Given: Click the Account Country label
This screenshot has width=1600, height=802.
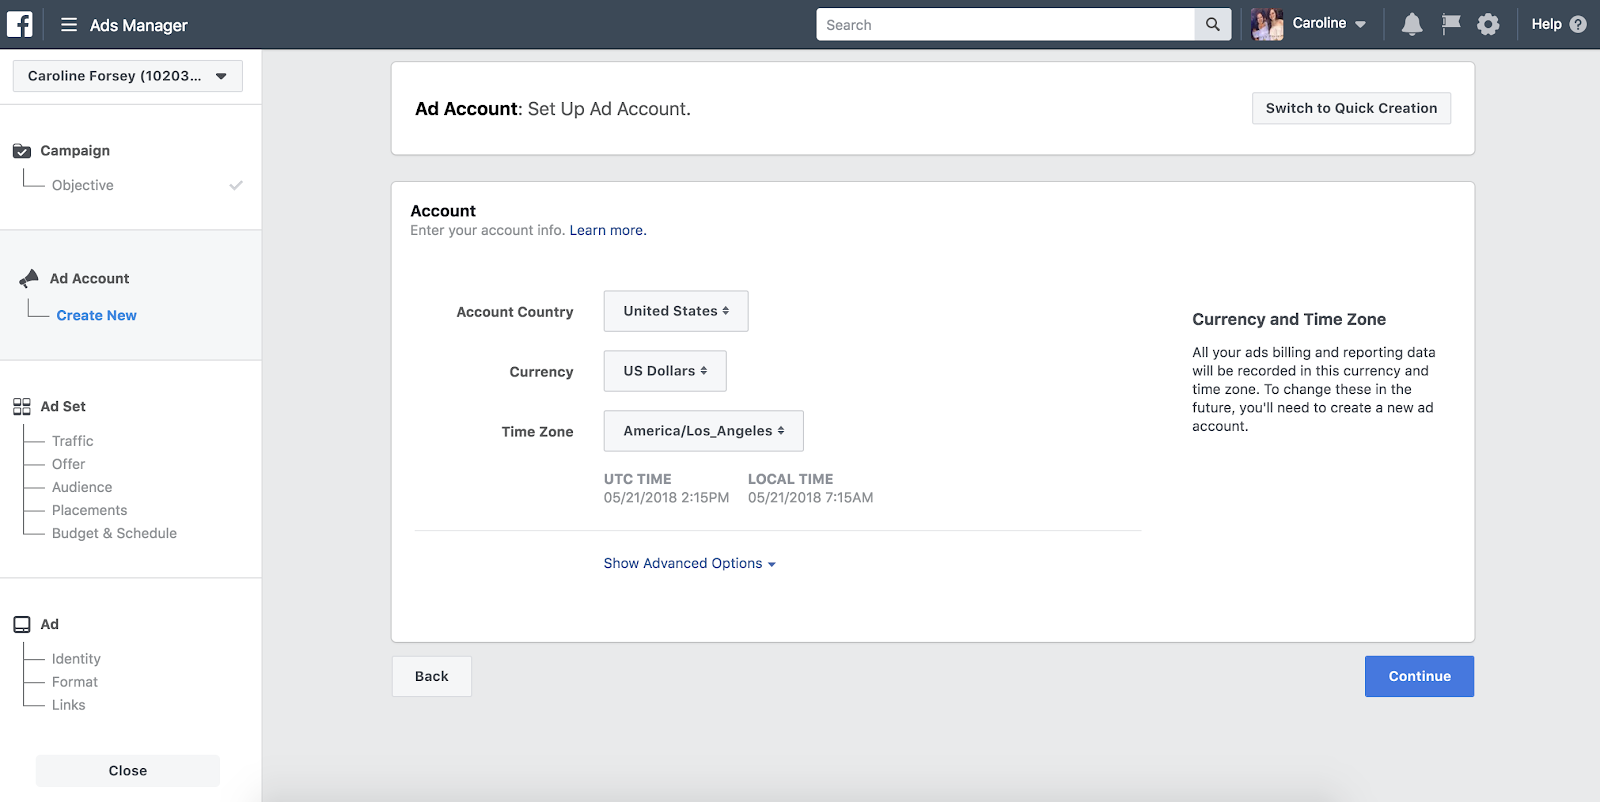Looking at the screenshot, I should tap(515, 312).
